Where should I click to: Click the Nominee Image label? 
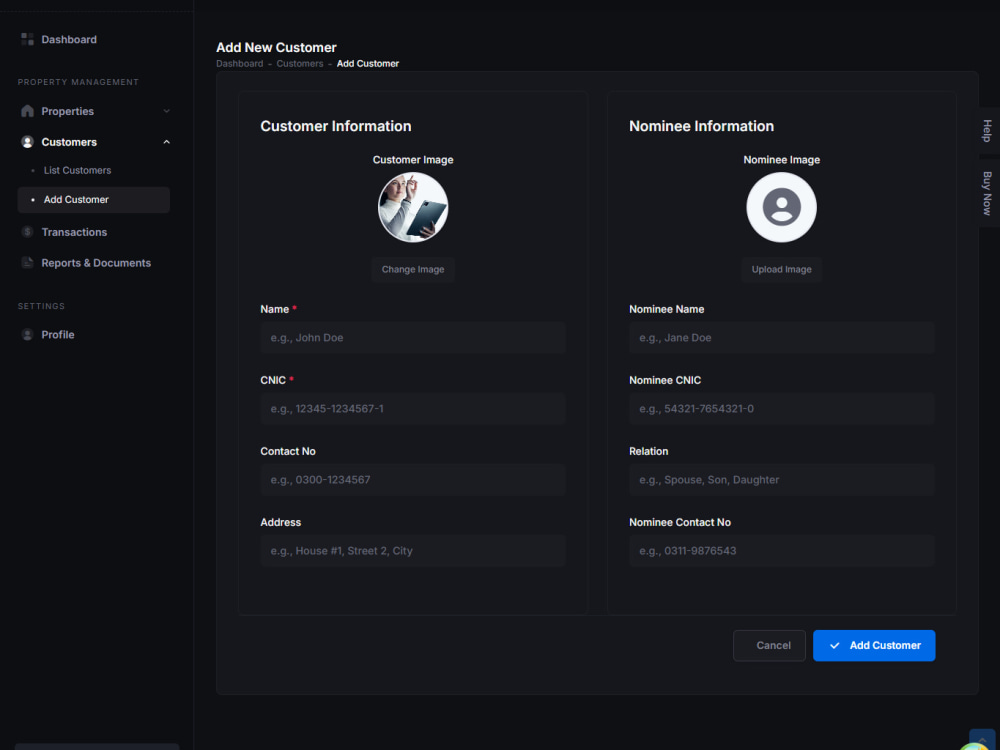coord(781,160)
